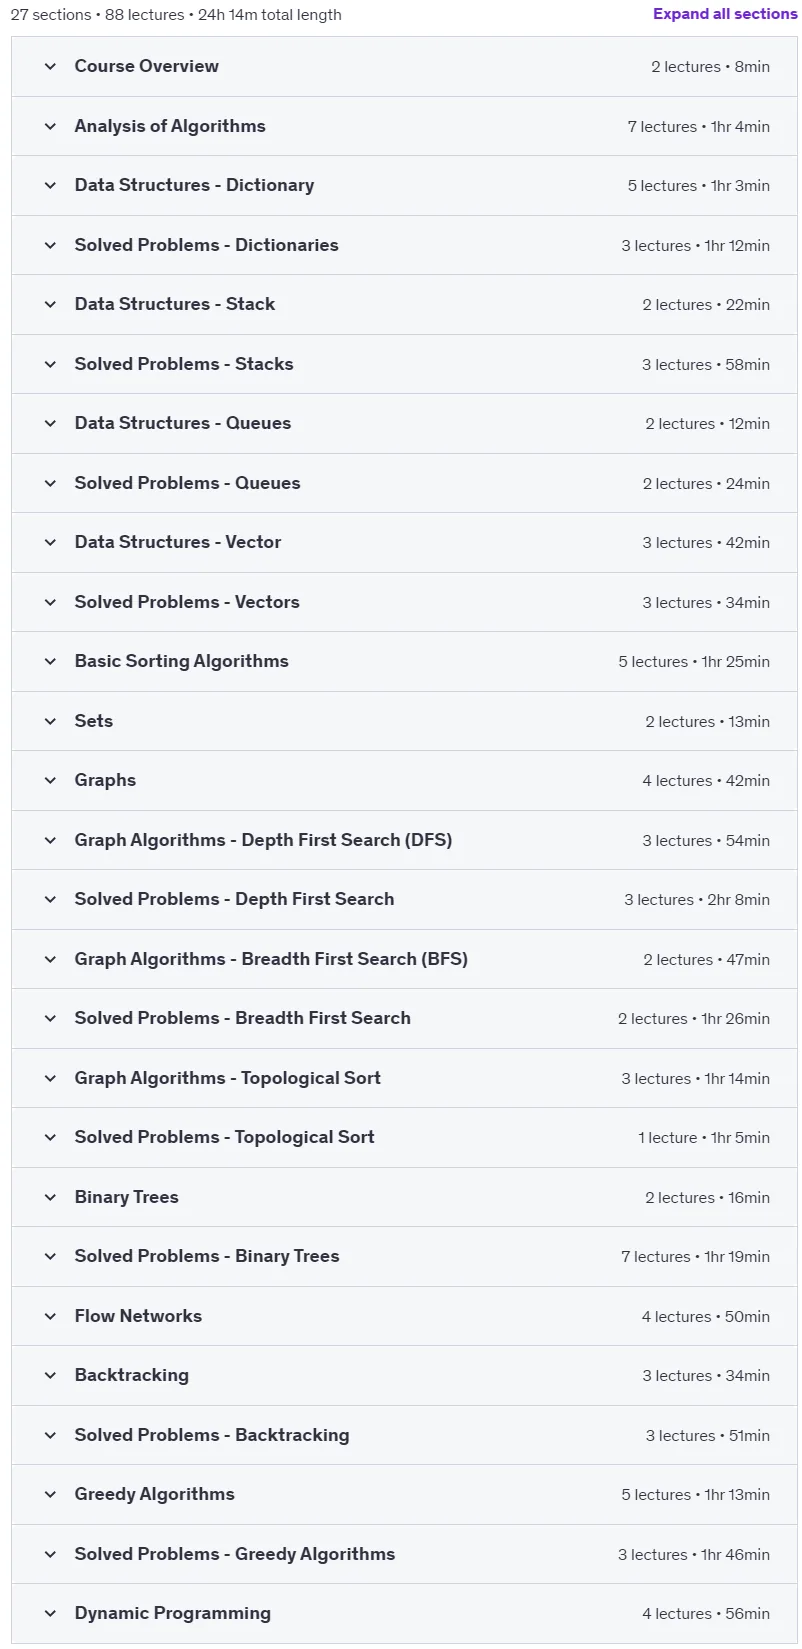Click Greedy Algorithms section title

click(x=154, y=1494)
